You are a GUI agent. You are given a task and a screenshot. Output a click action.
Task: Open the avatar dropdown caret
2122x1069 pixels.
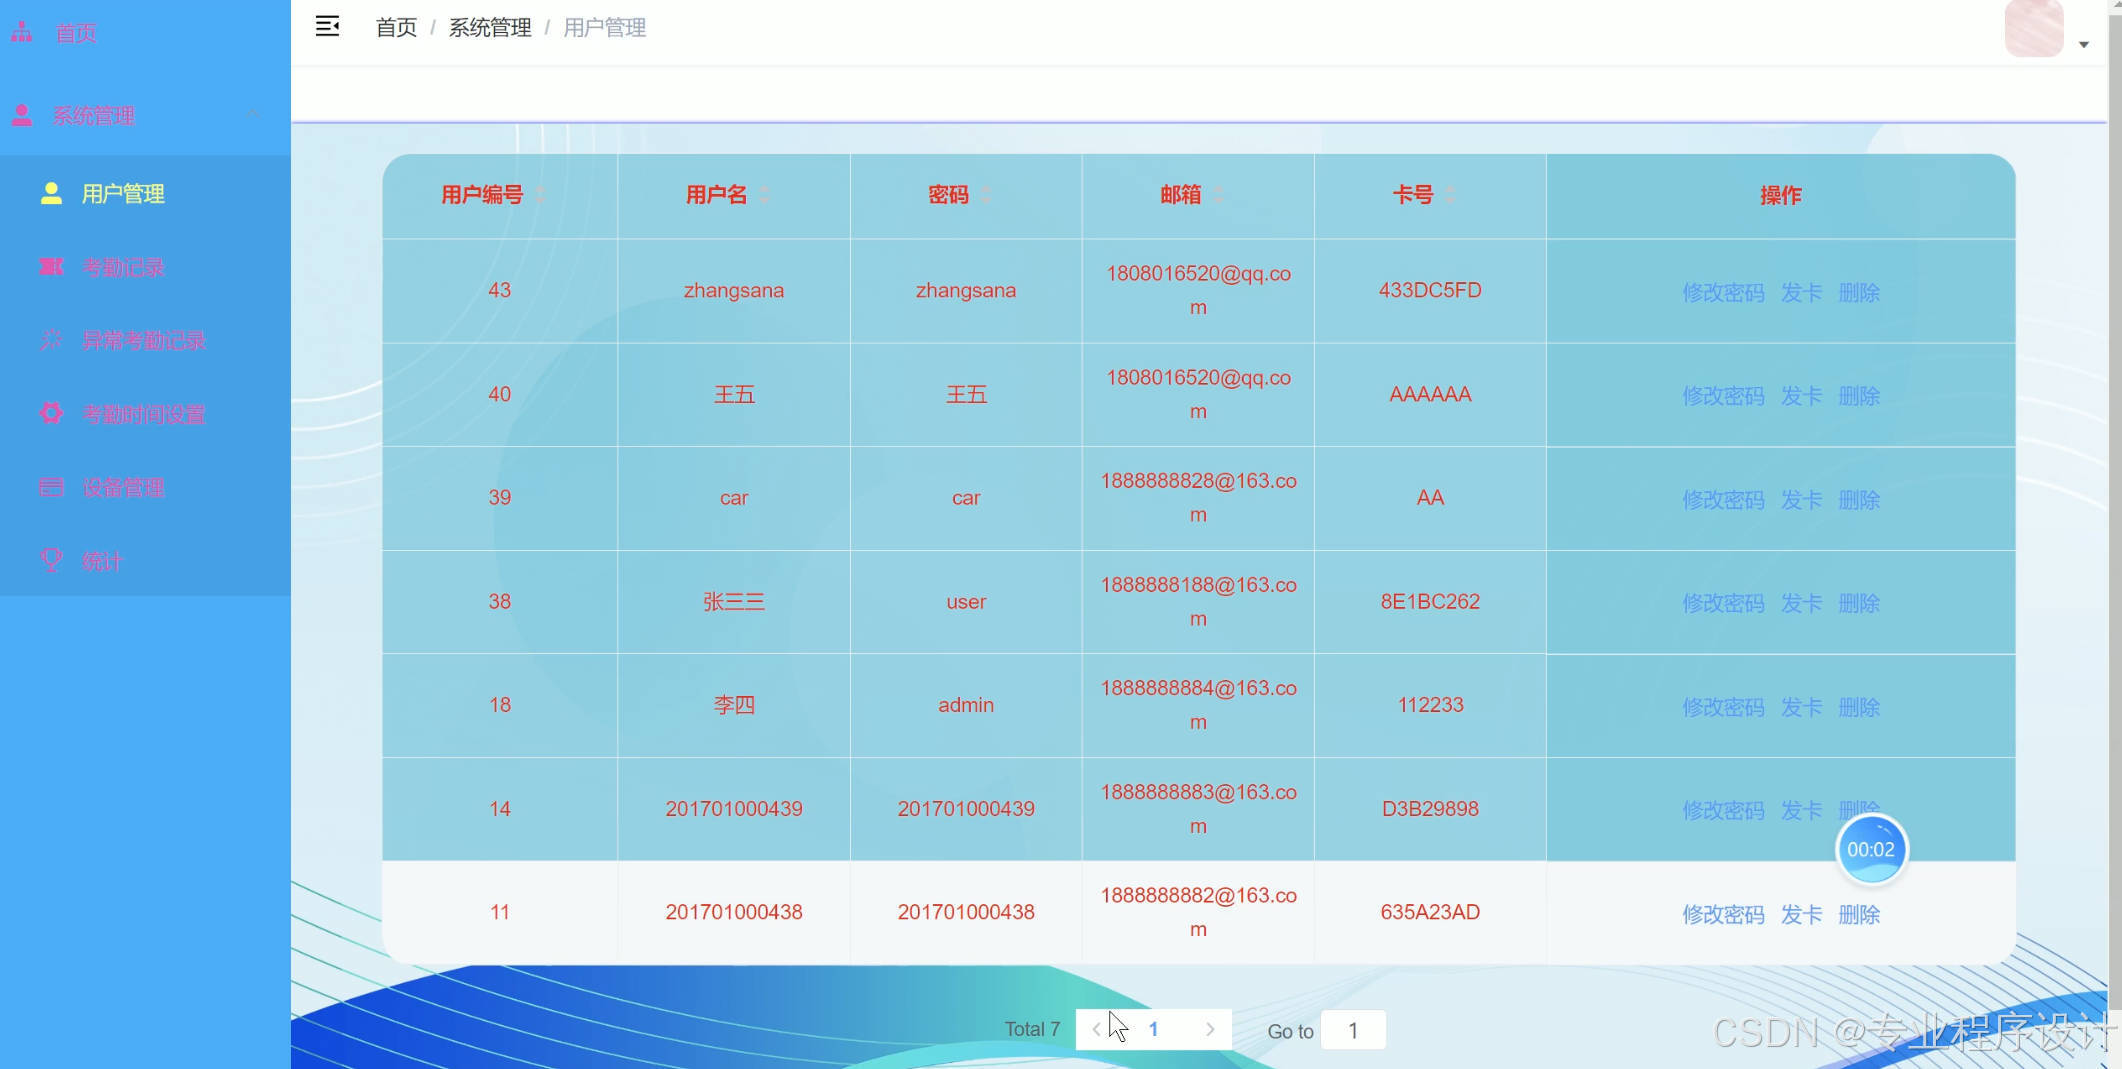2084,44
